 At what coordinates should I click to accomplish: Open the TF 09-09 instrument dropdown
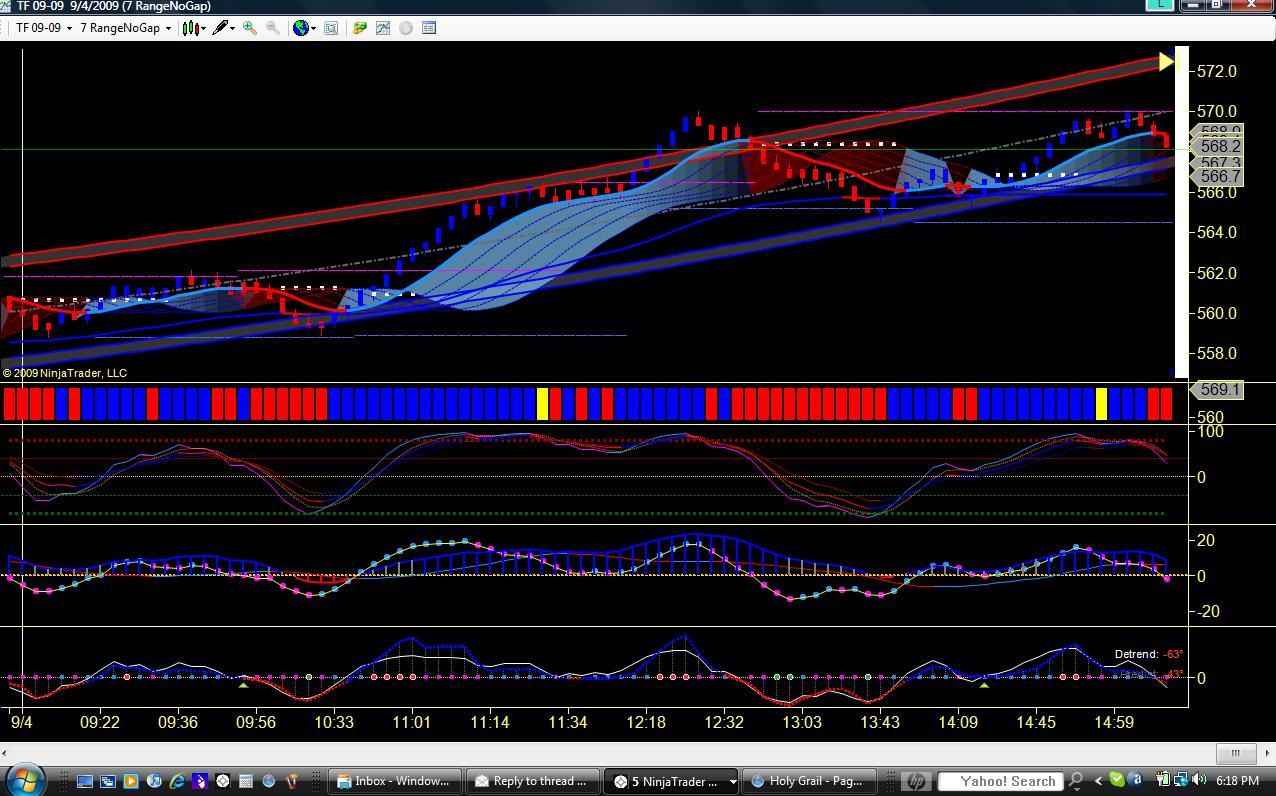click(x=43, y=28)
